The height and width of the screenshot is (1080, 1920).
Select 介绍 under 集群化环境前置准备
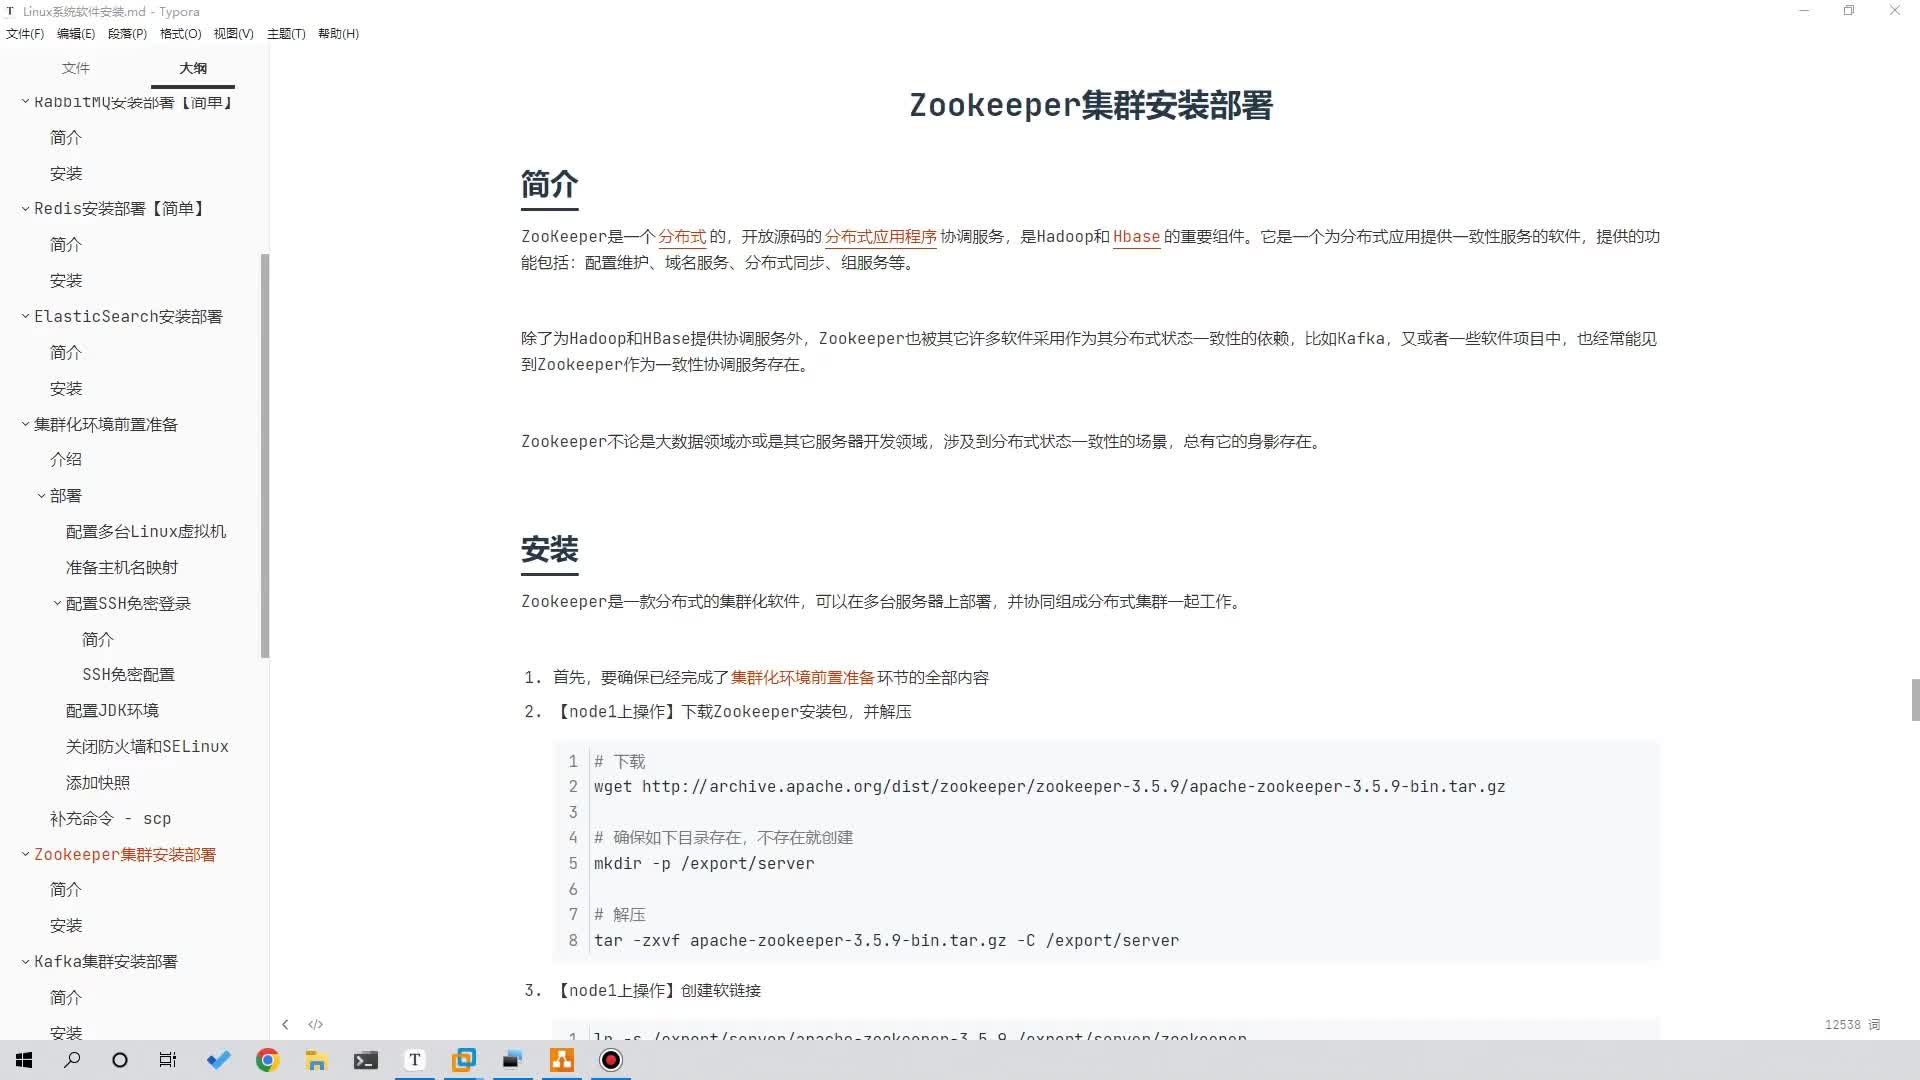[66, 460]
